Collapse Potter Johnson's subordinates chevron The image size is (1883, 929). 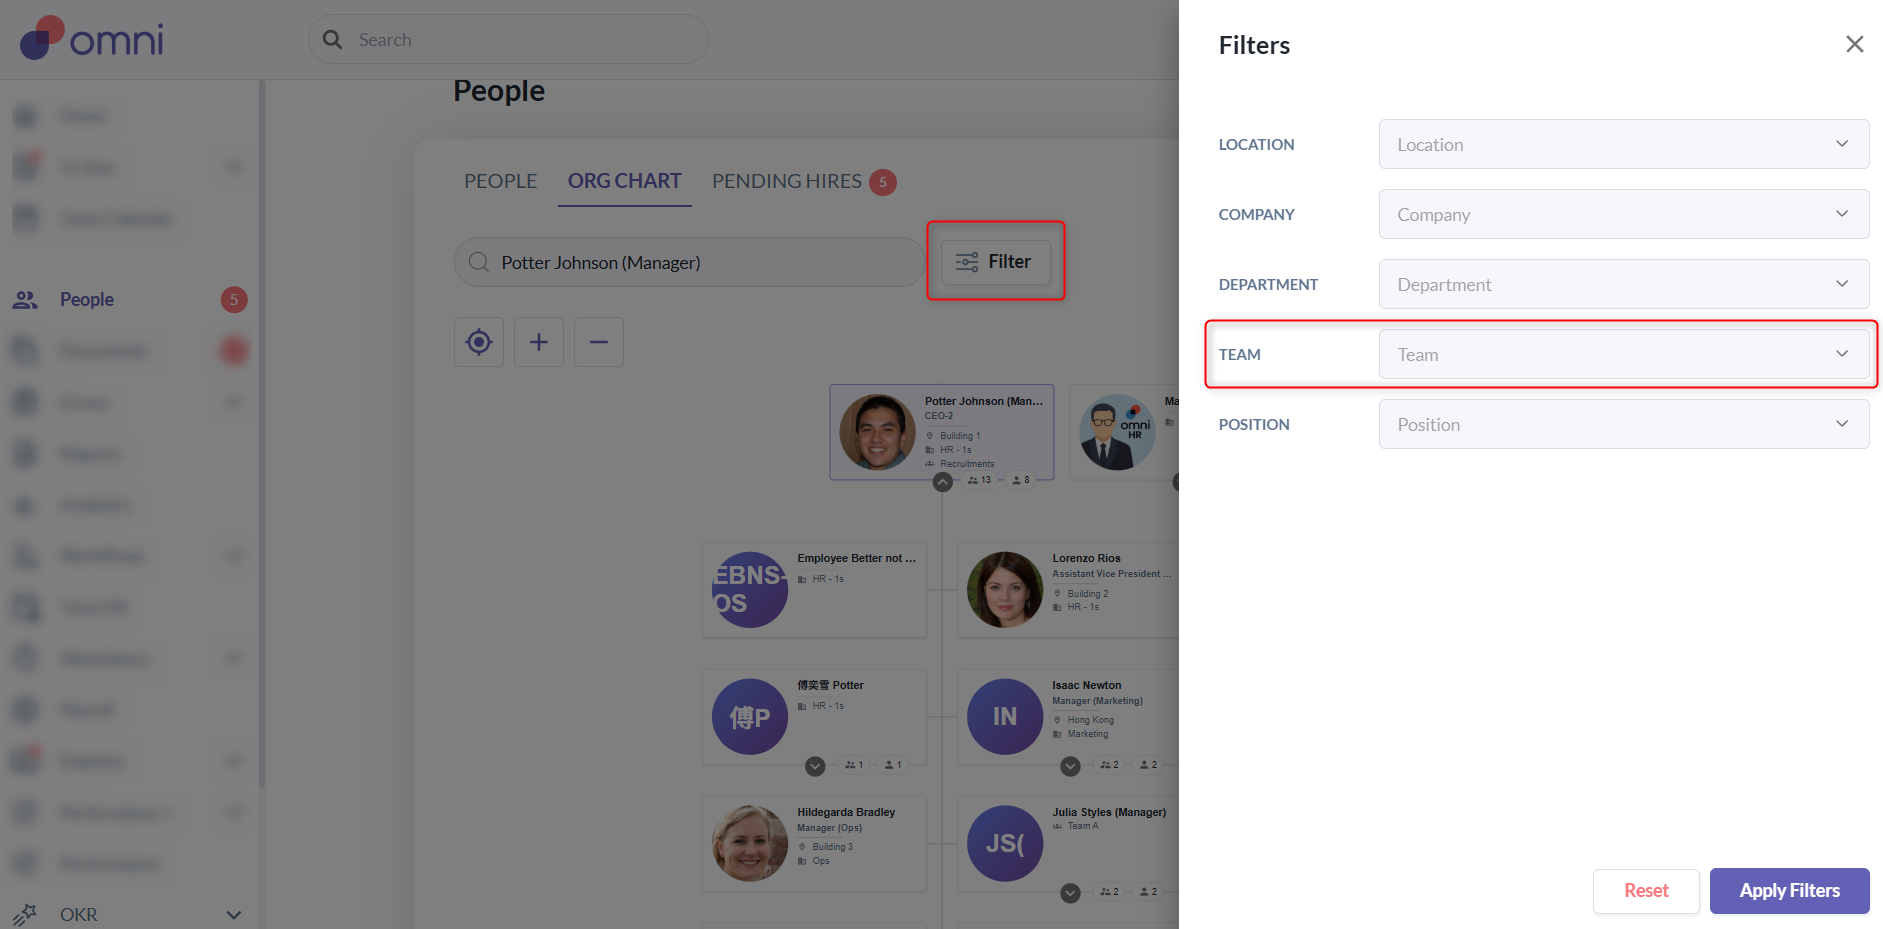tap(942, 482)
